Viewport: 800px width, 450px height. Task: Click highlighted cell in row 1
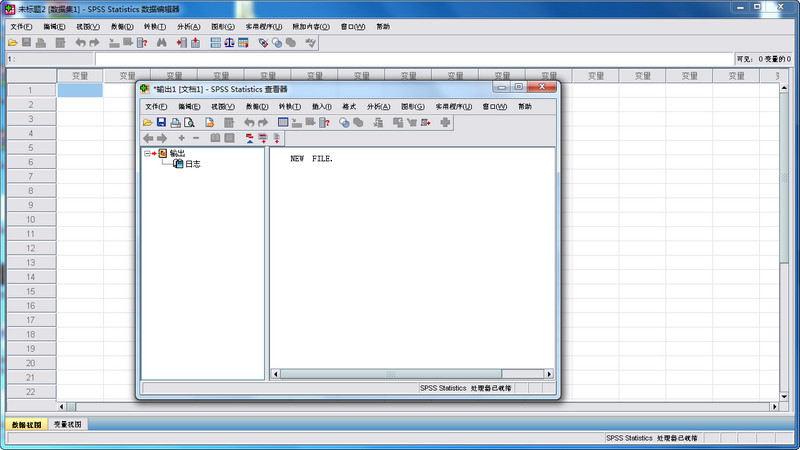(x=80, y=90)
